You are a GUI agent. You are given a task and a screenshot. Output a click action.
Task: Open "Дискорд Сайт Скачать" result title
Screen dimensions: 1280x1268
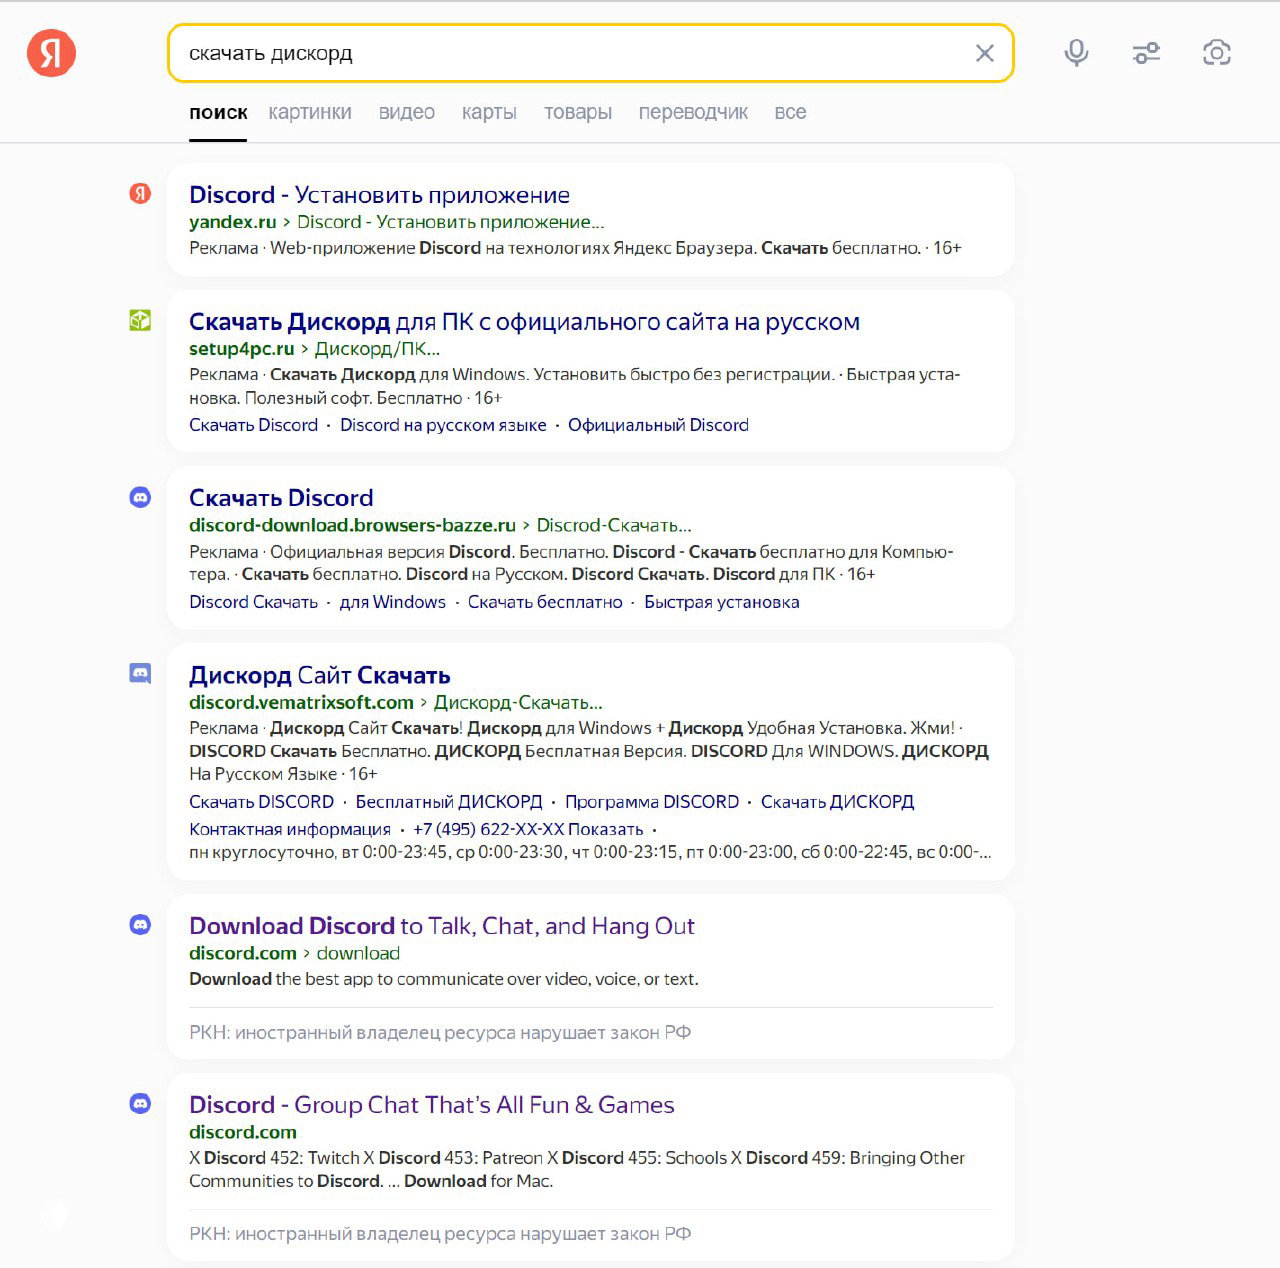(x=319, y=676)
